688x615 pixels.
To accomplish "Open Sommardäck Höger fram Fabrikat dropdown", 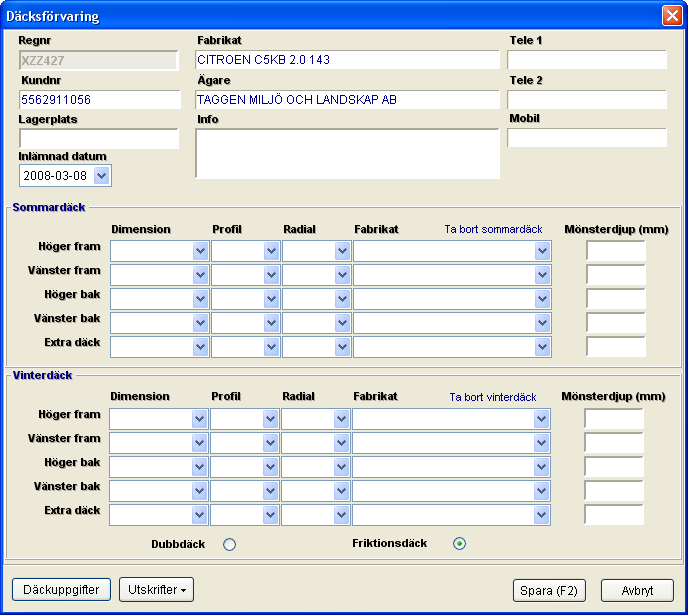I will [x=542, y=251].
